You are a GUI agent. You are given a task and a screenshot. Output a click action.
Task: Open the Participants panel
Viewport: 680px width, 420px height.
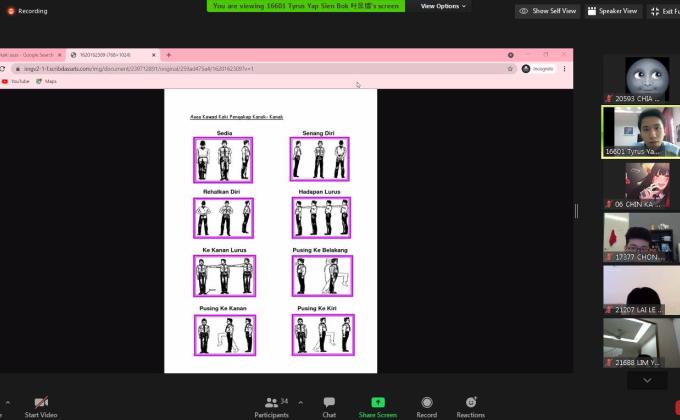(x=271, y=402)
